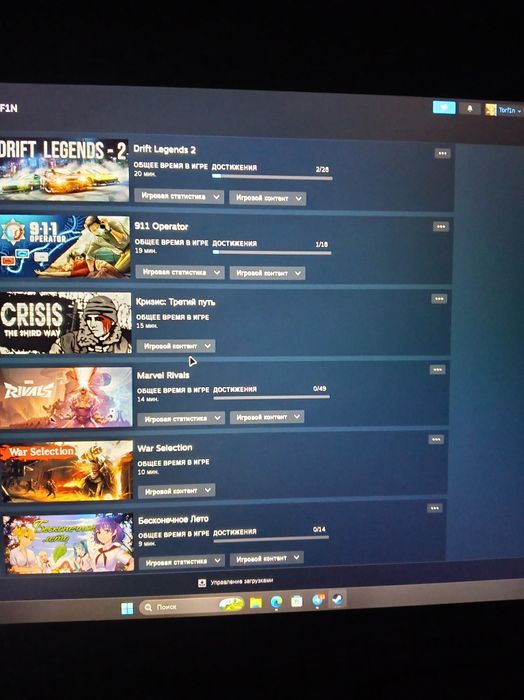
Task: Open the War Selection title link
Action: pyautogui.click(x=165, y=448)
